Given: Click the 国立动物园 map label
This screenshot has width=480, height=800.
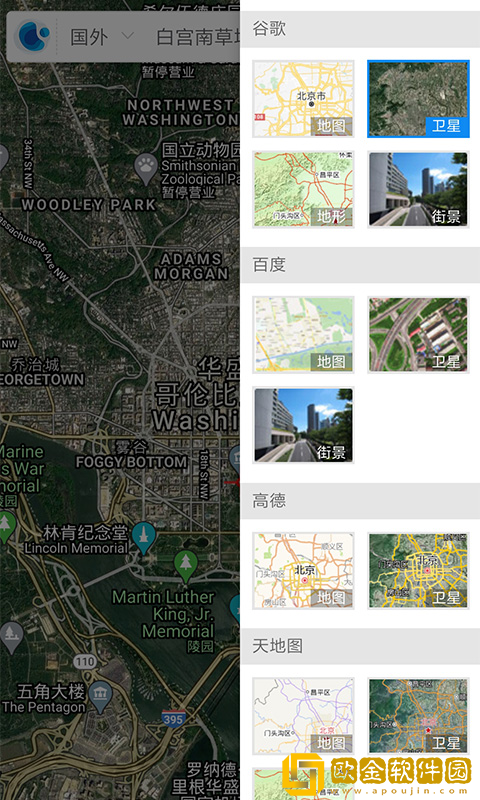Looking at the screenshot, I should point(200,150).
